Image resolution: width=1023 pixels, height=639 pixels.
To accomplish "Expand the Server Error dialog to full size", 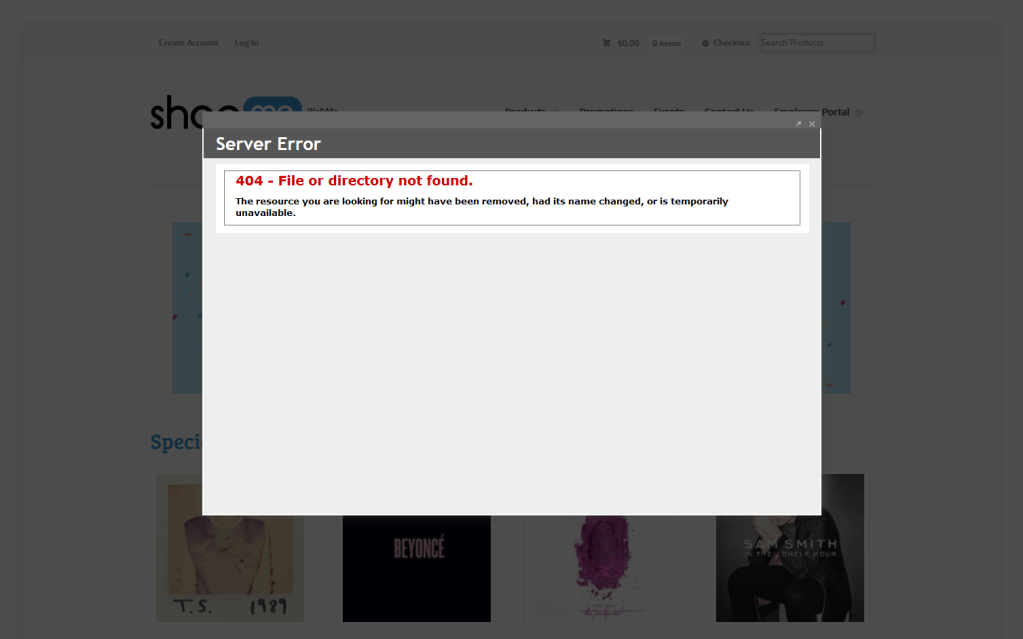I will [x=798, y=124].
